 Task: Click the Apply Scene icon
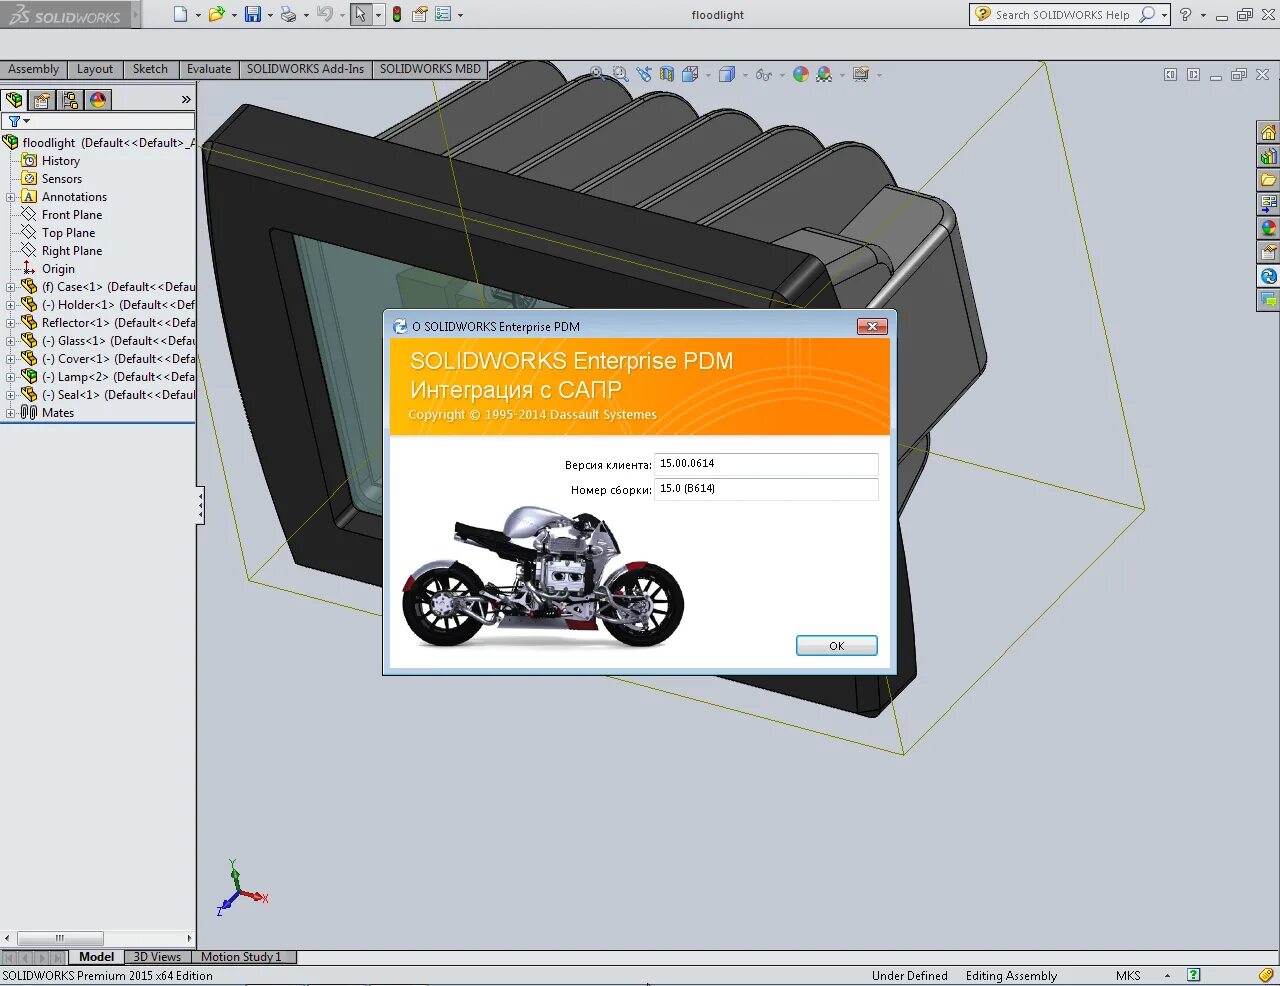click(824, 74)
